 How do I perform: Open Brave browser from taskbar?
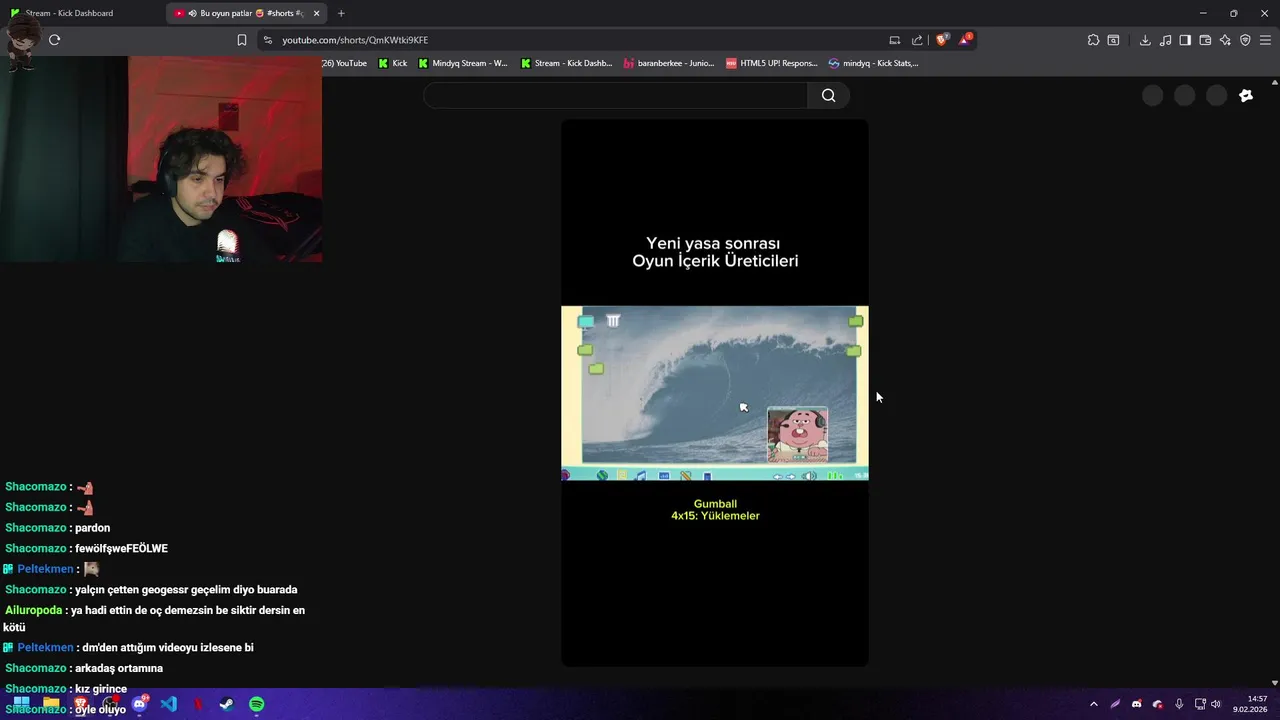81,704
